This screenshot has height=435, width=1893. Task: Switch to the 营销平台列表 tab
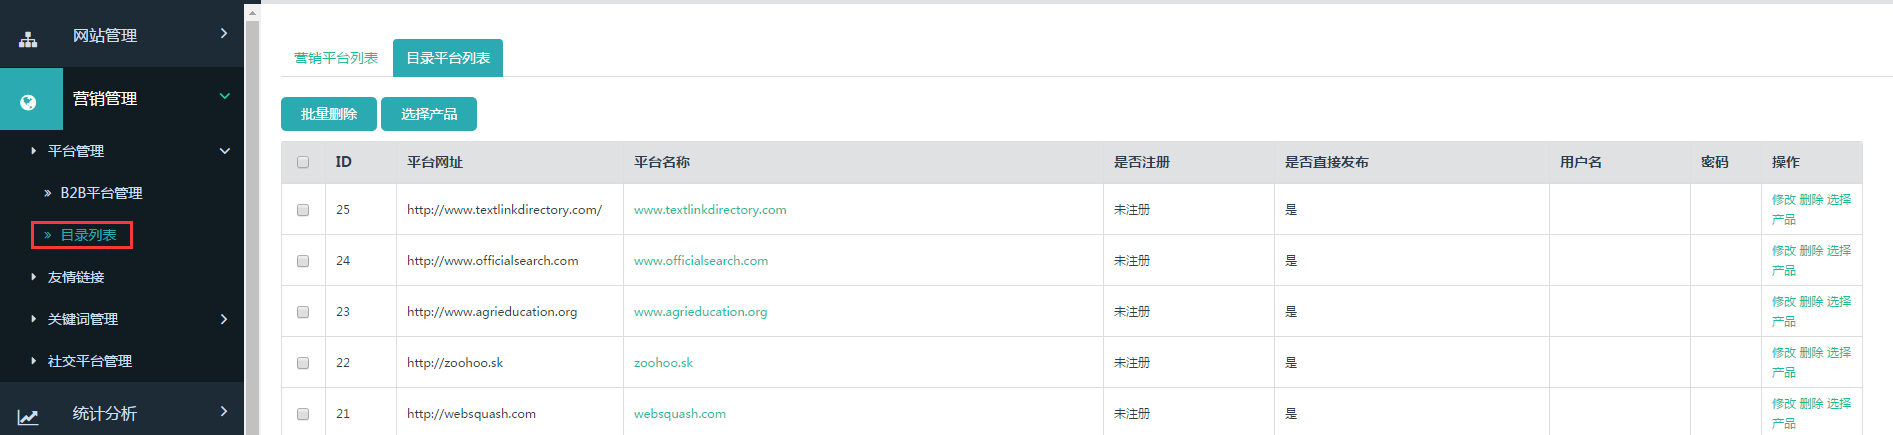tap(336, 58)
